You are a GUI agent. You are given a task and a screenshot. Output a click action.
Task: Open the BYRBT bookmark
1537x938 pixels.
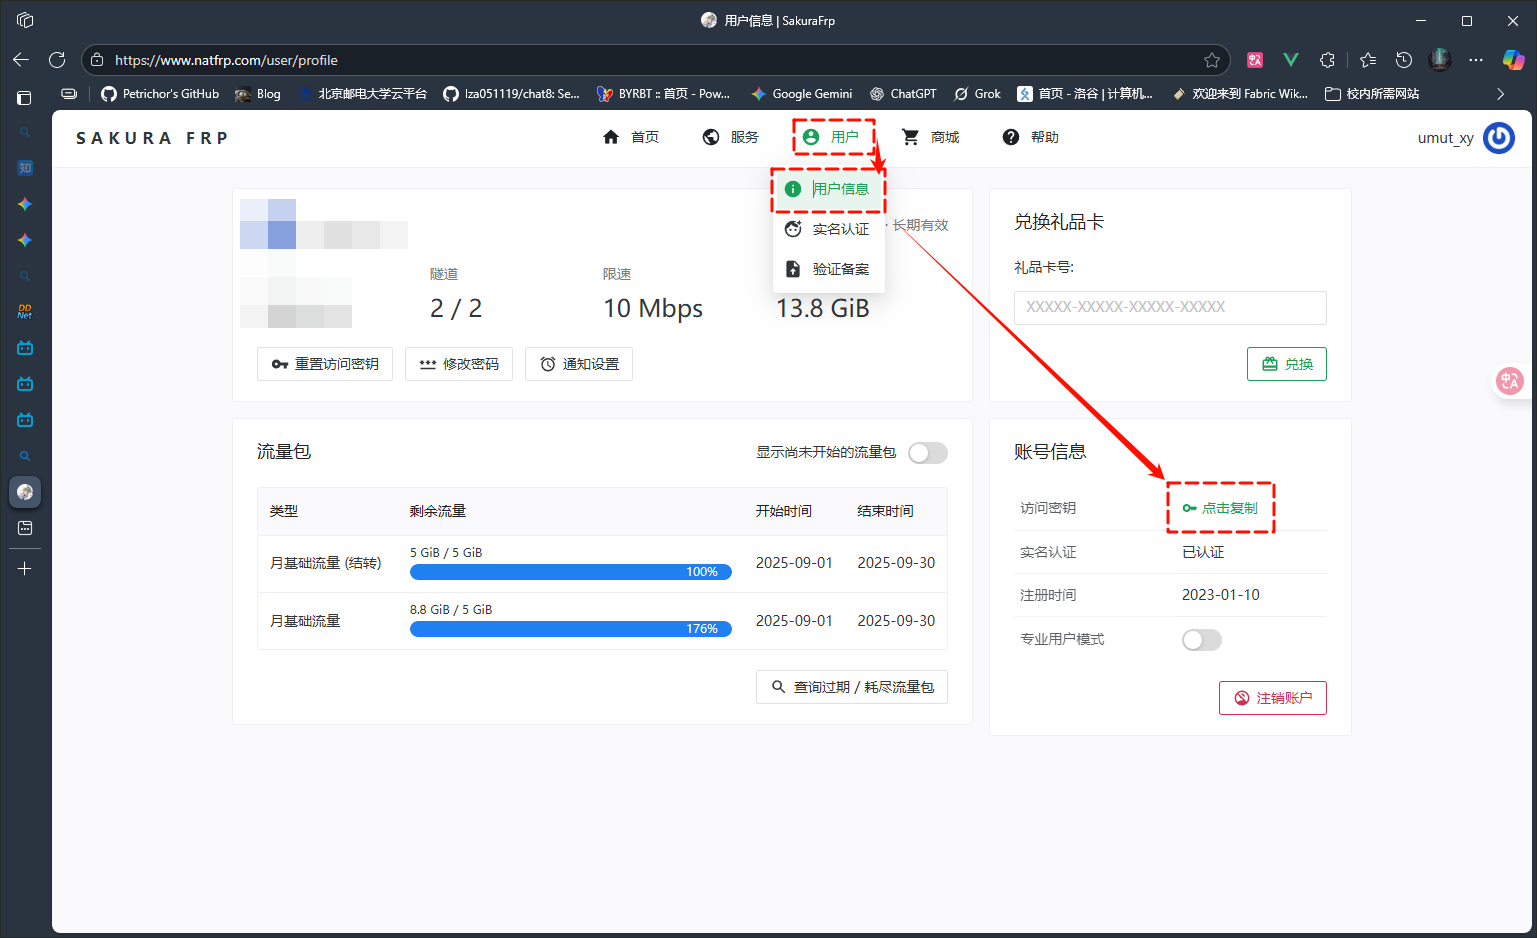[x=663, y=94]
